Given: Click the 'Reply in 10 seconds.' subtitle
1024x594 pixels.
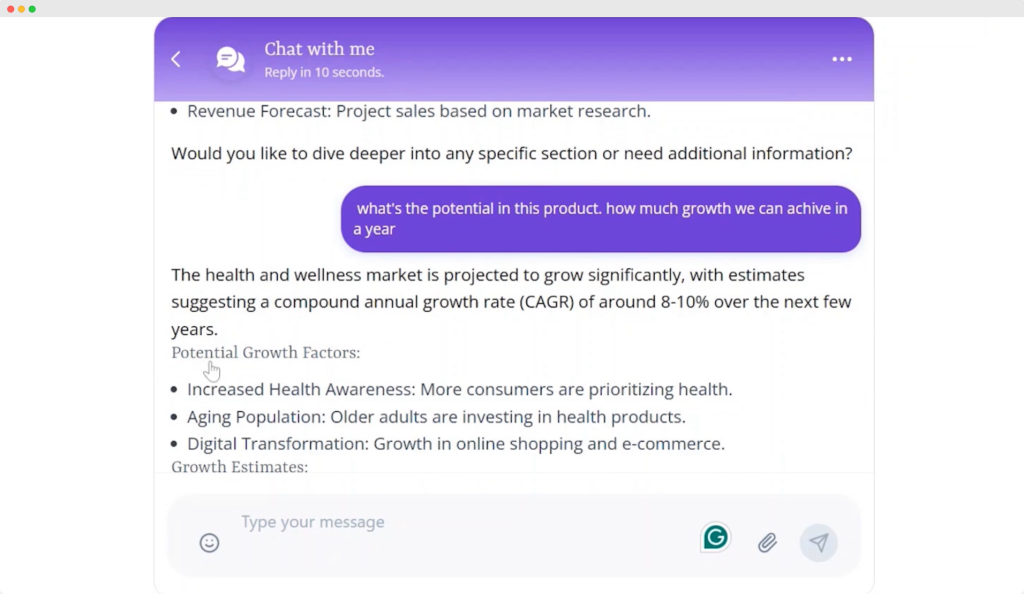Looking at the screenshot, I should pyautogui.click(x=324, y=72).
